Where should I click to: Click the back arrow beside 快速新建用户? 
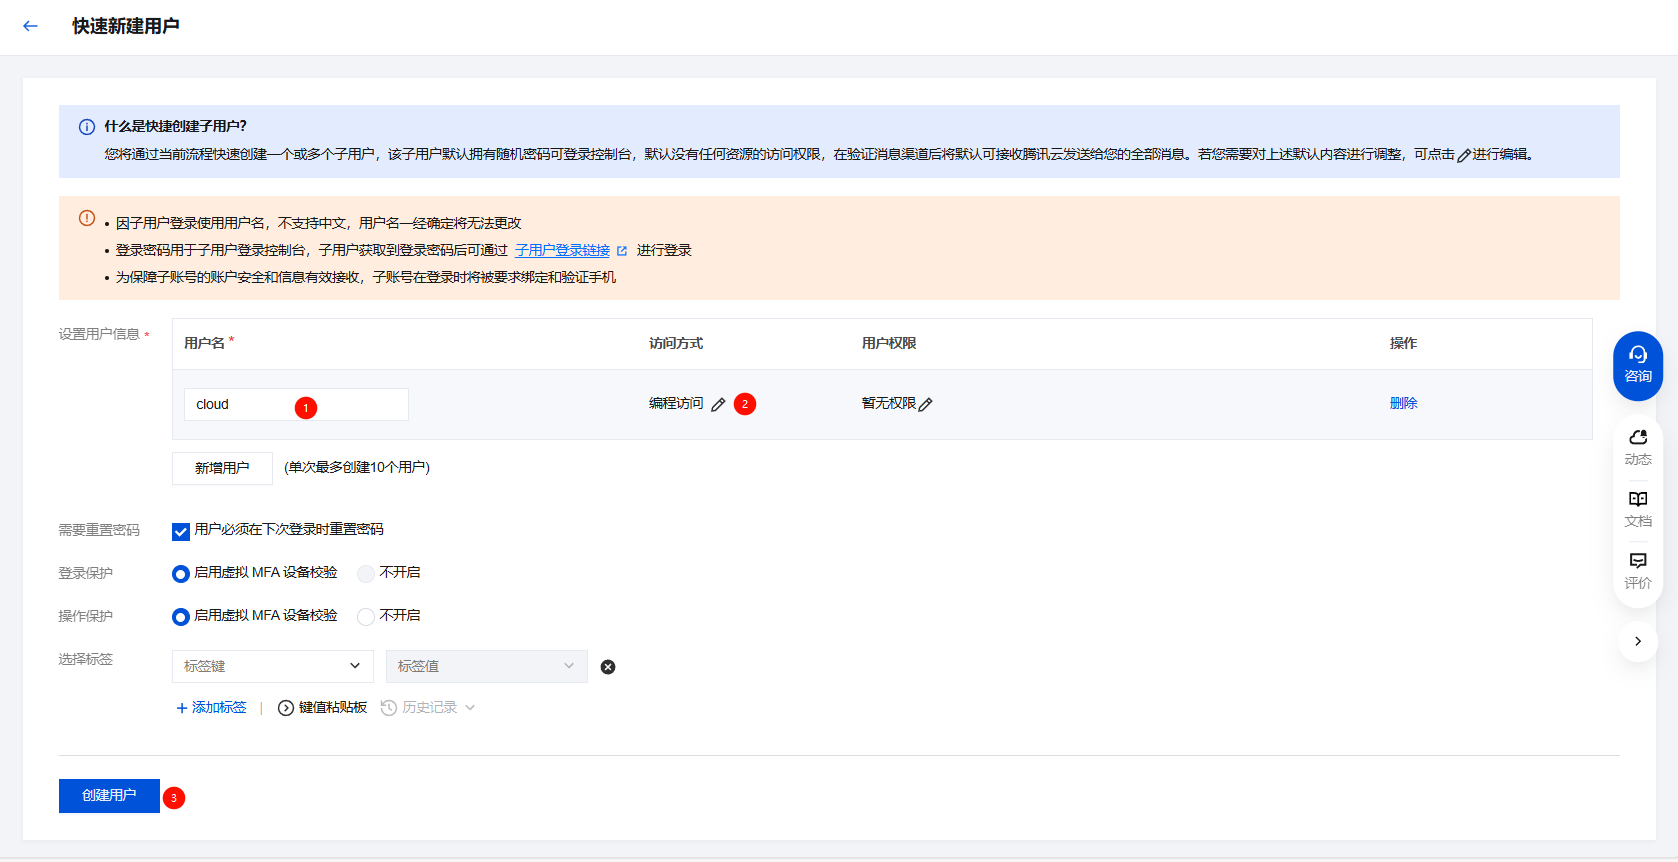click(30, 26)
